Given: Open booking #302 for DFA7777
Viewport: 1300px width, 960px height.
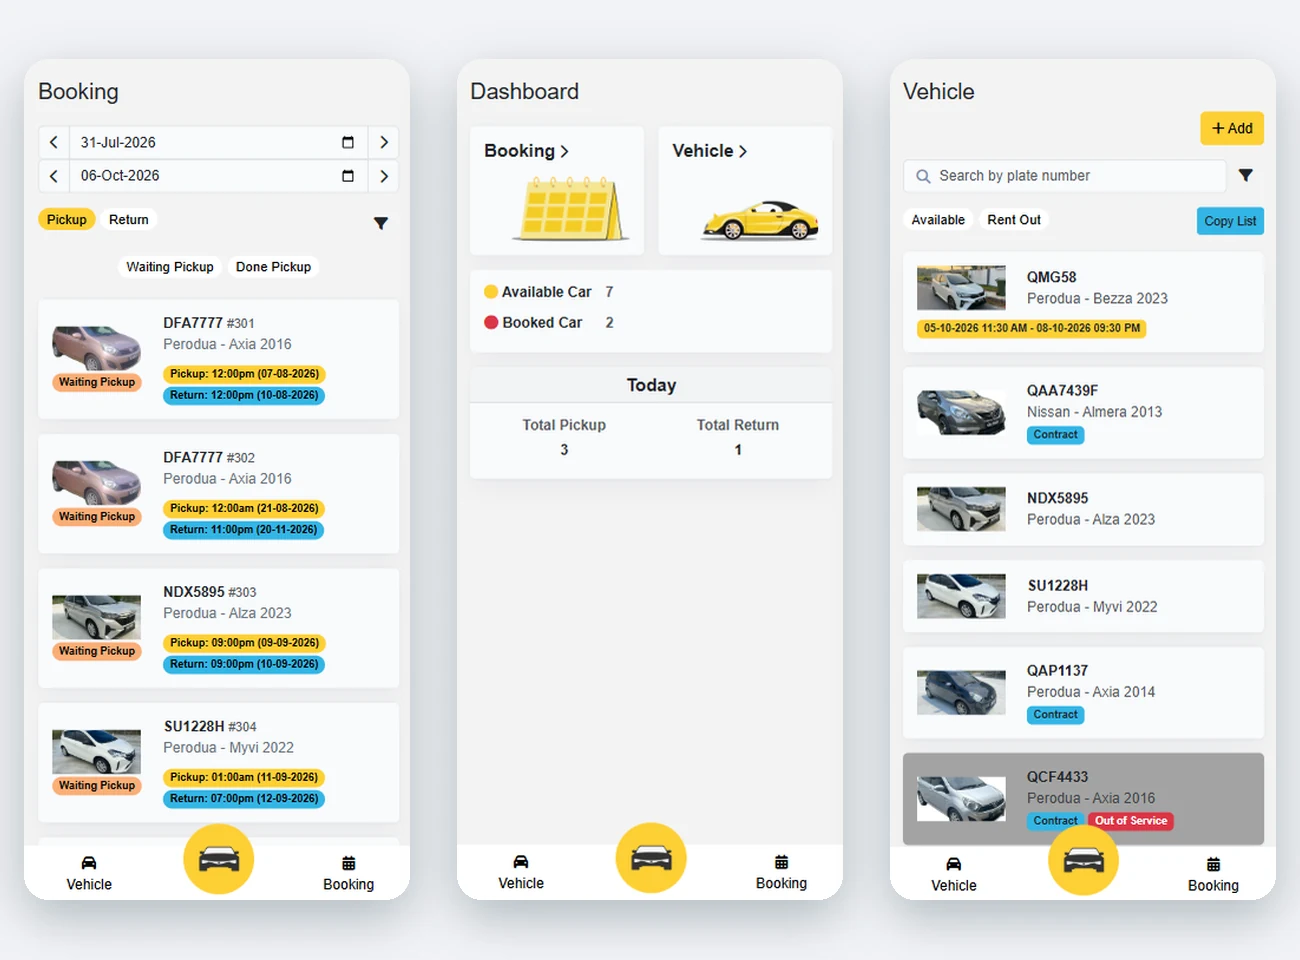Looking at the screenshot, I should [219, 494].
